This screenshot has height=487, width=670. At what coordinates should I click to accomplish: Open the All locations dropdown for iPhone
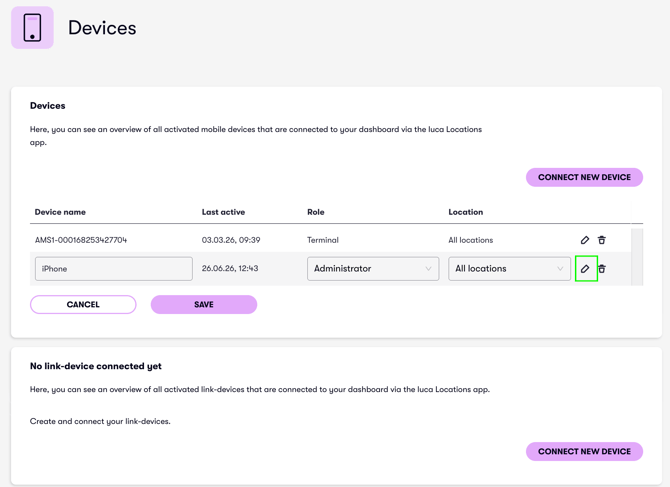point(509,269)
